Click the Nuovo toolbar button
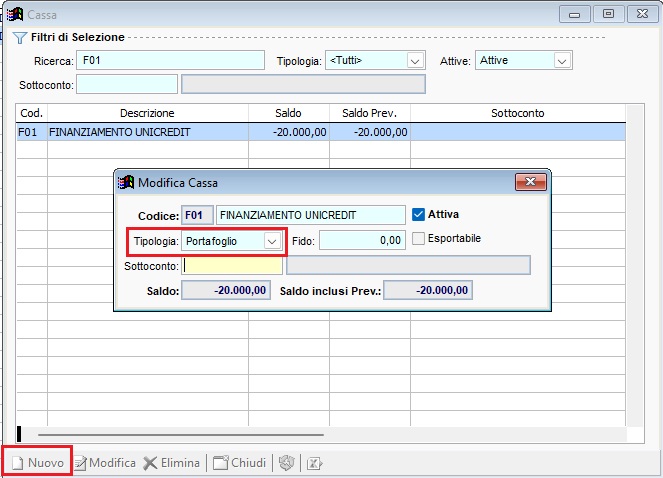The width and height of the screenshot is (663, 478). point(37,463)
